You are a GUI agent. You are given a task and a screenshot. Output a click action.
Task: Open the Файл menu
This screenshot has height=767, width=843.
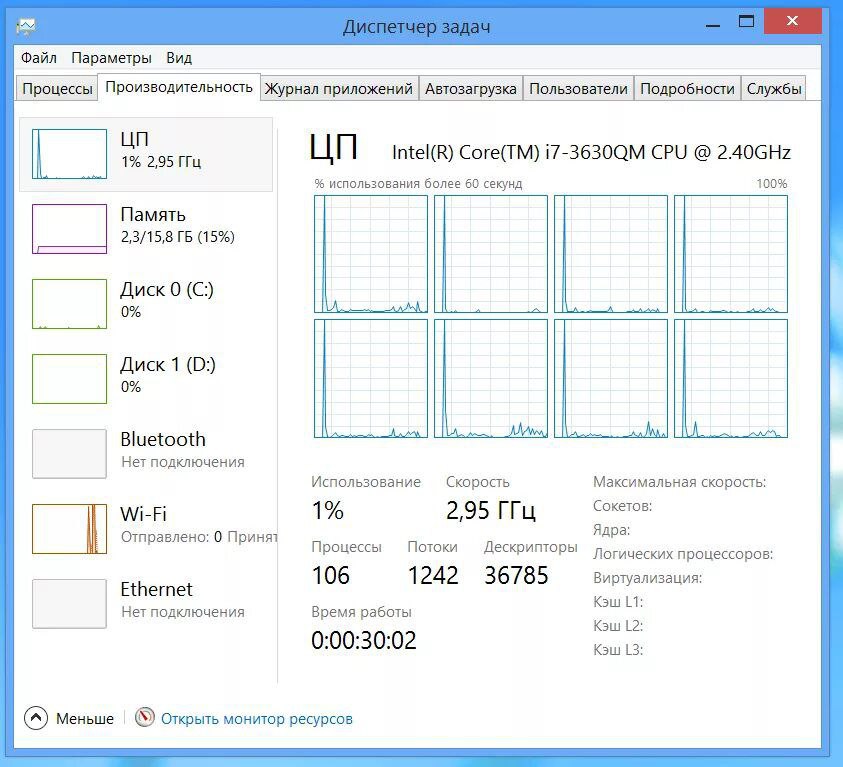pyautogui.click(x=39, y=58)
